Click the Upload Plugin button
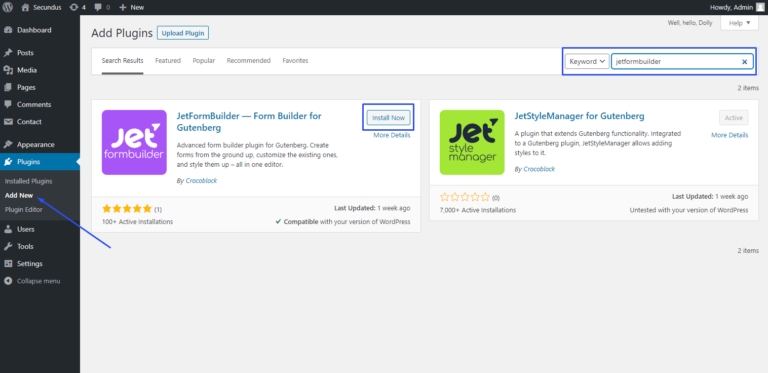This screenshot has width=768, height=373. [x=183, y=33]
